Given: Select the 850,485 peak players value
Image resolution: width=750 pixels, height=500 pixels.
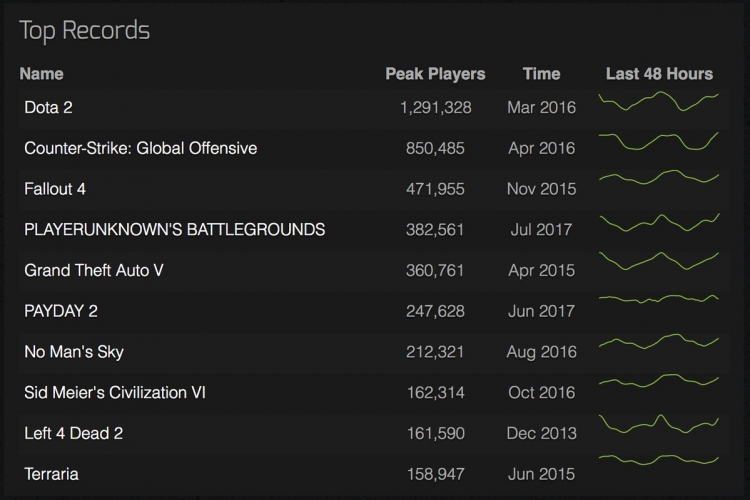Looking at the screenshot, I should tap(435, 148).
